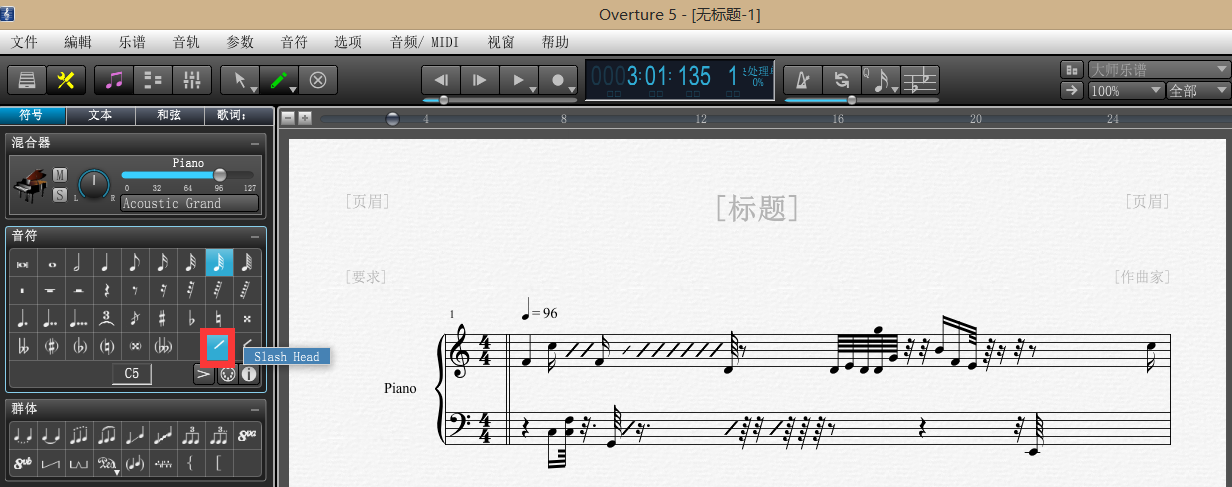The width and height of the screenshot is (1232, 487).
Task: Select the sharp accidental in palette
Action: (x=162, y=319)
